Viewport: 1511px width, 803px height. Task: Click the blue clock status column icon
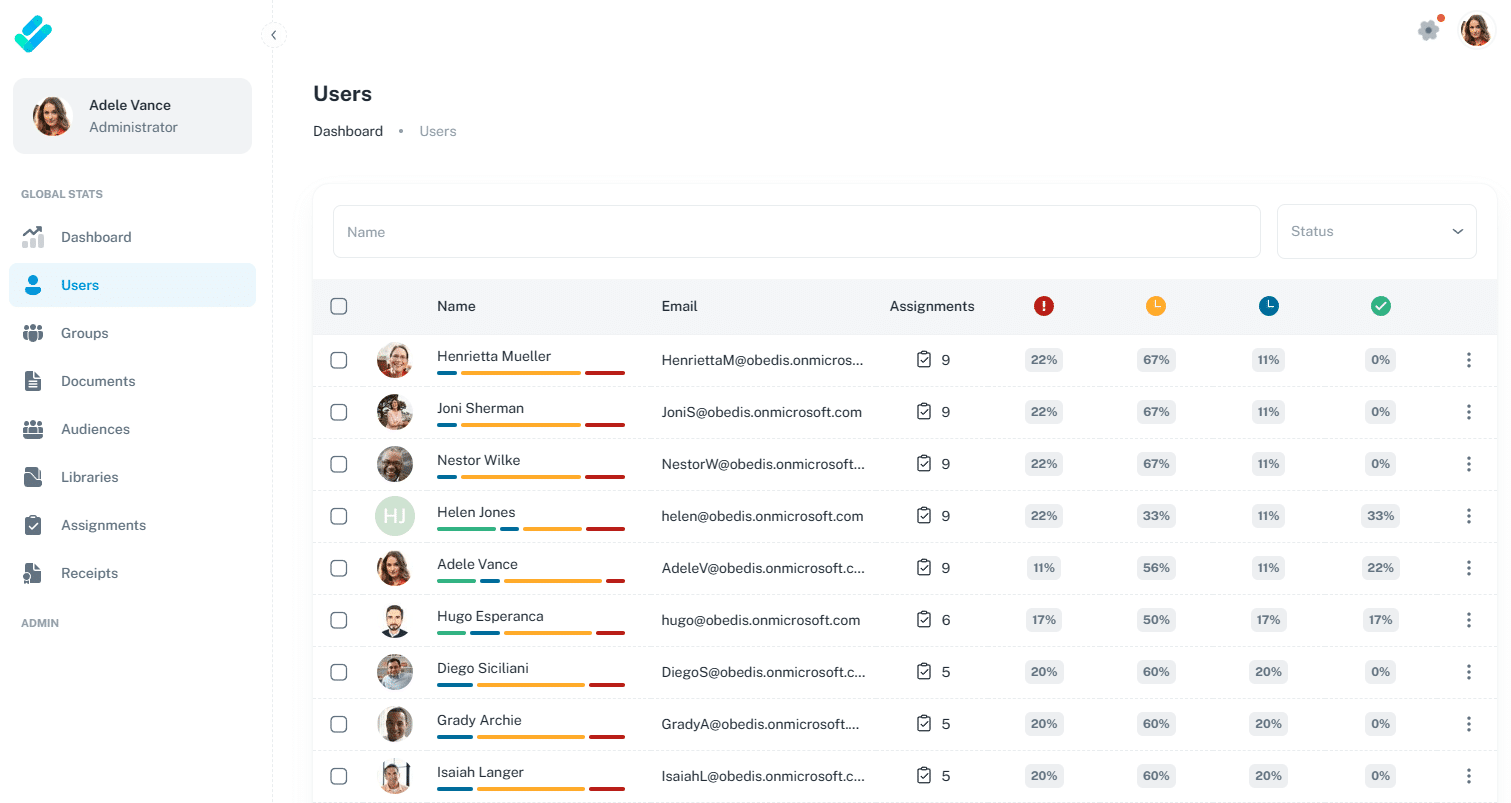(1268, 307)
